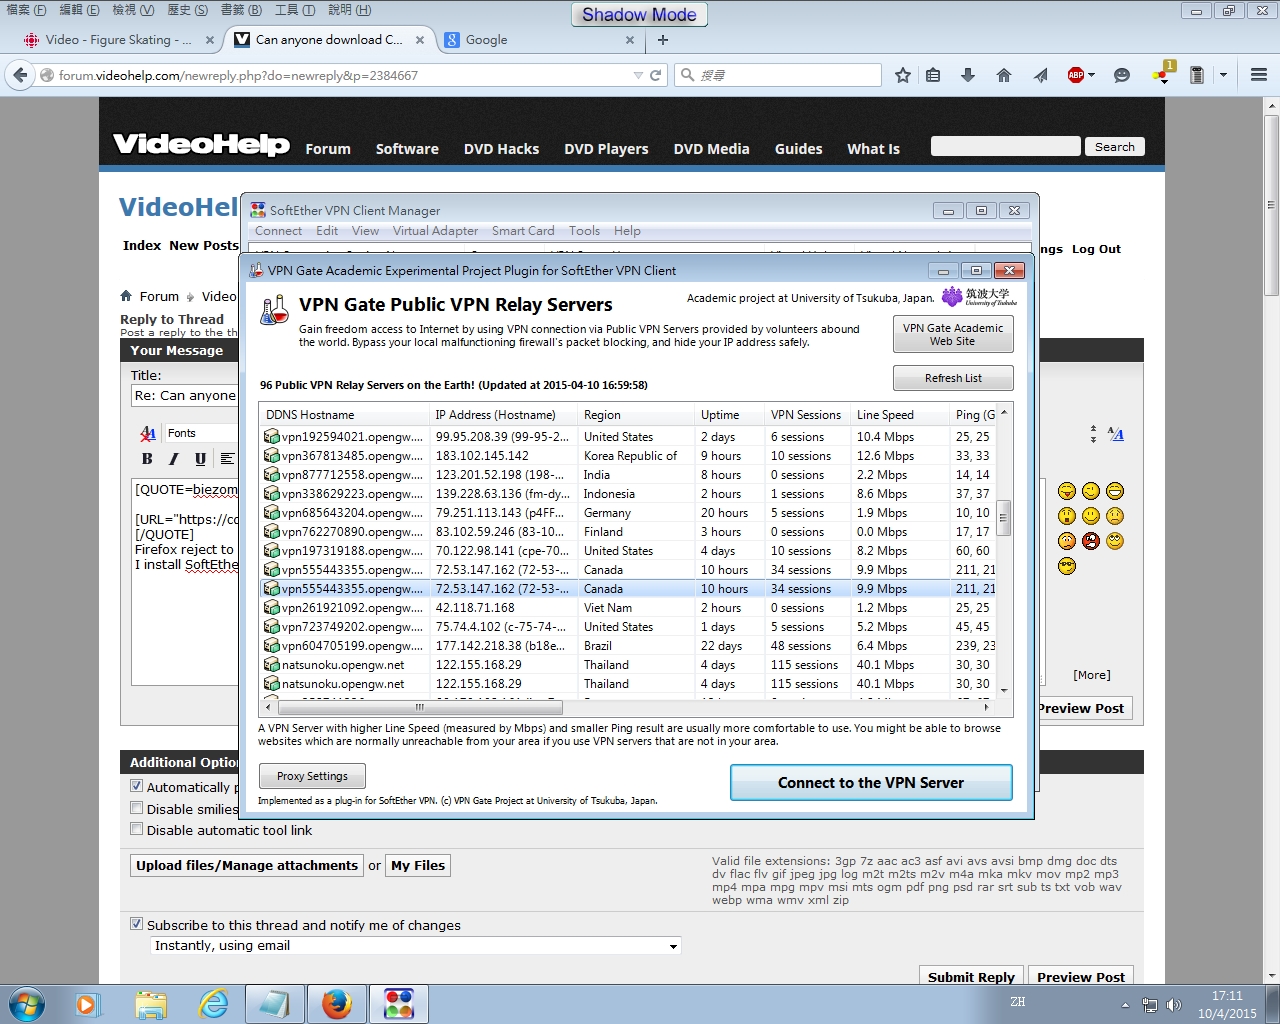Open the Windows Start menu

(26, 1003)
